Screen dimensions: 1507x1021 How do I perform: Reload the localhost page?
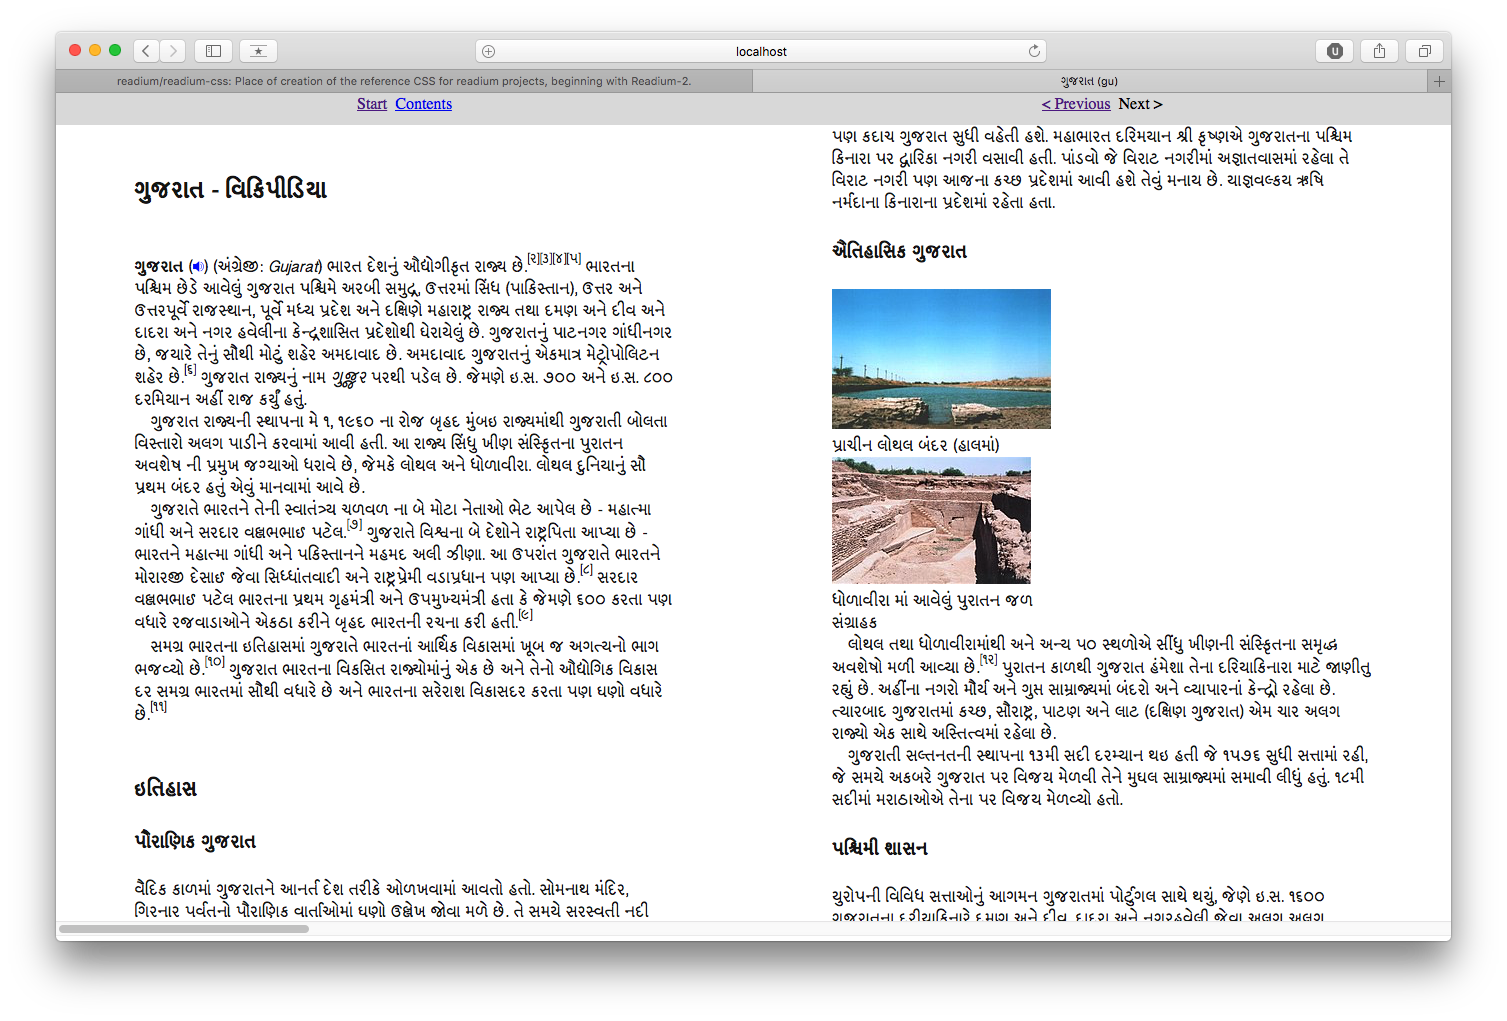(1034, 51)
